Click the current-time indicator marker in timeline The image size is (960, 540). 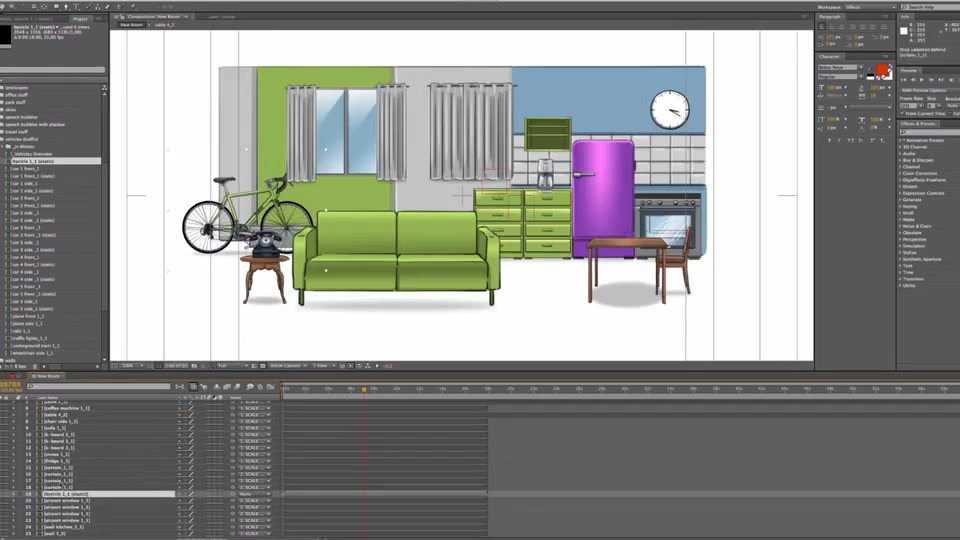click(x=364, y=389)
